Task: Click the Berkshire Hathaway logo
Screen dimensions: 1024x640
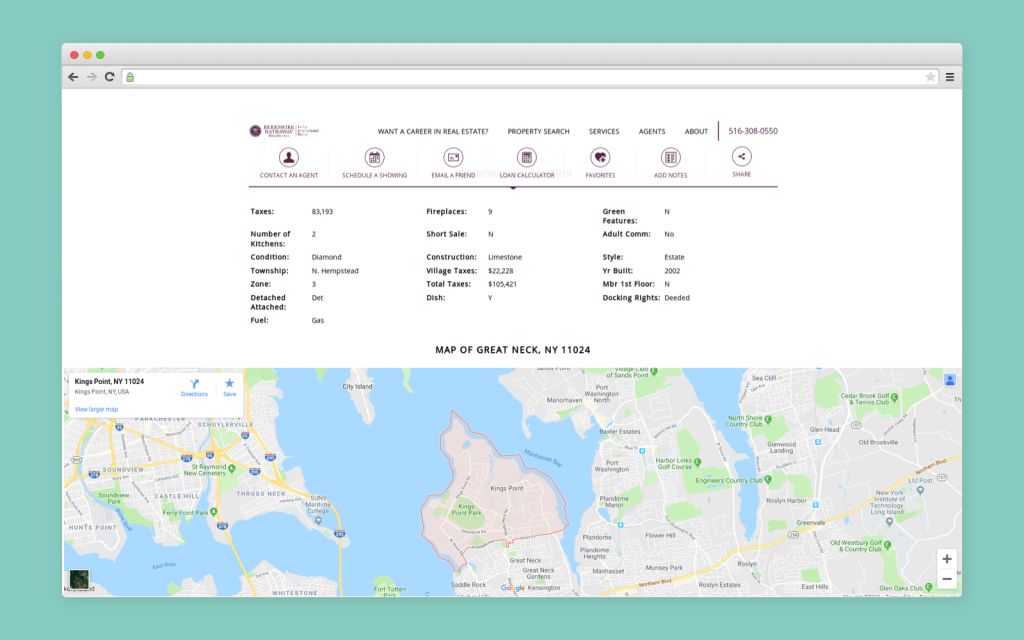Action: (284, 131)
